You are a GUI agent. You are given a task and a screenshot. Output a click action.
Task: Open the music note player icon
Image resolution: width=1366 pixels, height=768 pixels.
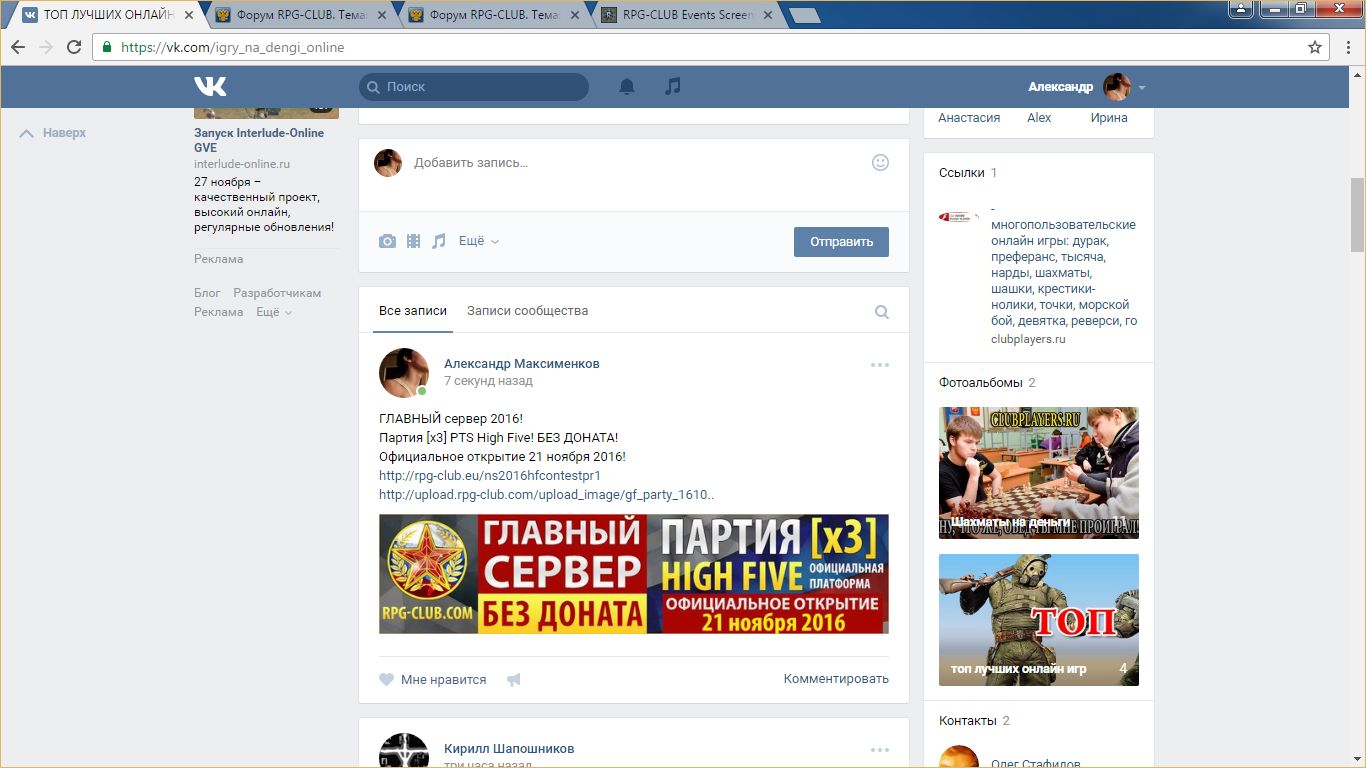pos(673,87)
